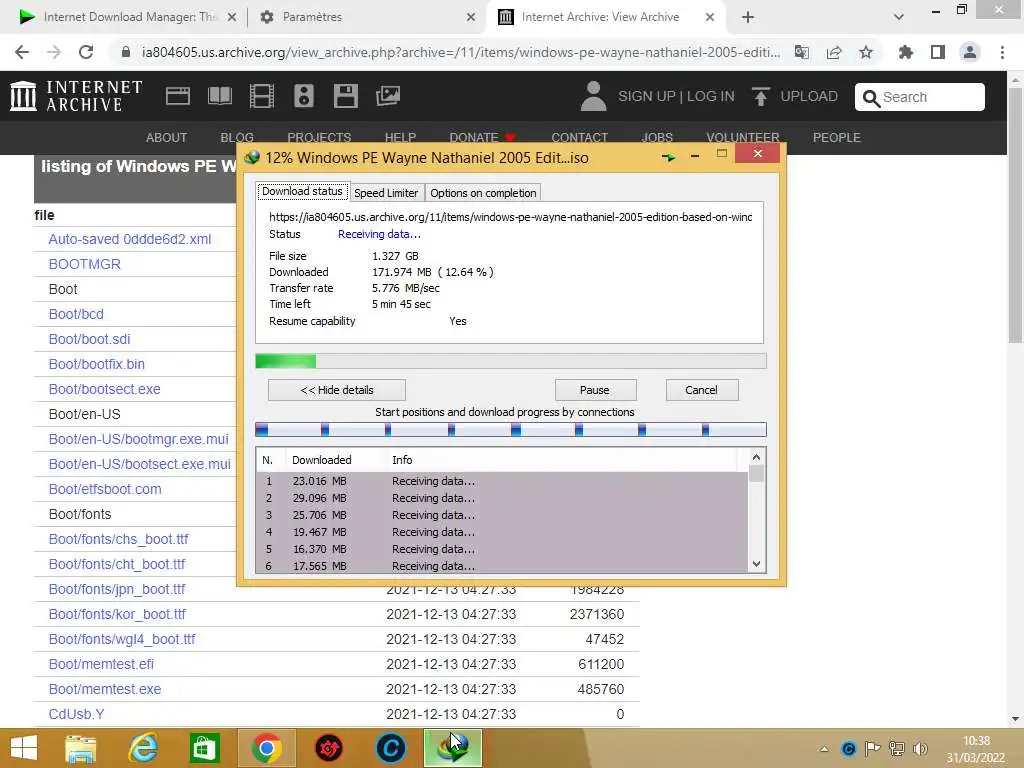Click the volume speaker tray icon
The width and height of the screenshot is (1024, 768).
921,748
